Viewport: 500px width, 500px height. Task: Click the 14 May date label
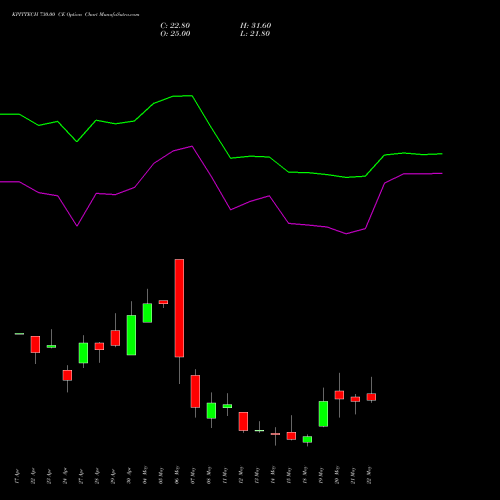pyautogui.click(x=273, y=475)
